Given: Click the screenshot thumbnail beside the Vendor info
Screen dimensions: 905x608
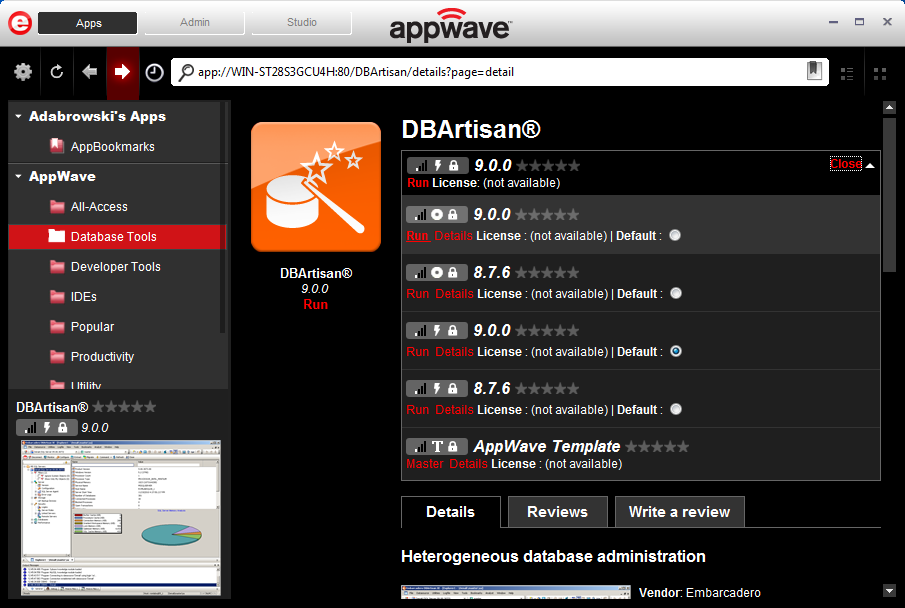Looking at the screenshot, I should (x=515, y=592).
